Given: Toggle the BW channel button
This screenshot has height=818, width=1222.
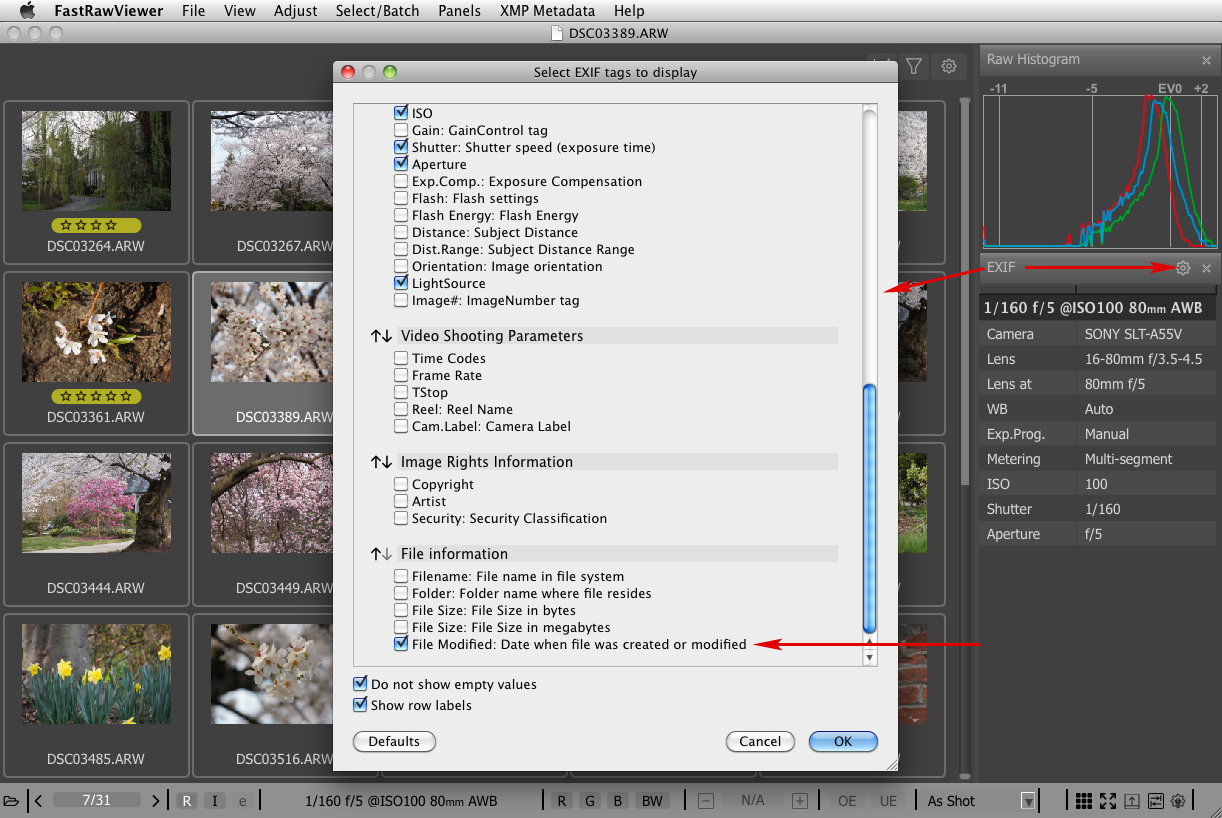Looking at the screenshot, I should [652, 801].
